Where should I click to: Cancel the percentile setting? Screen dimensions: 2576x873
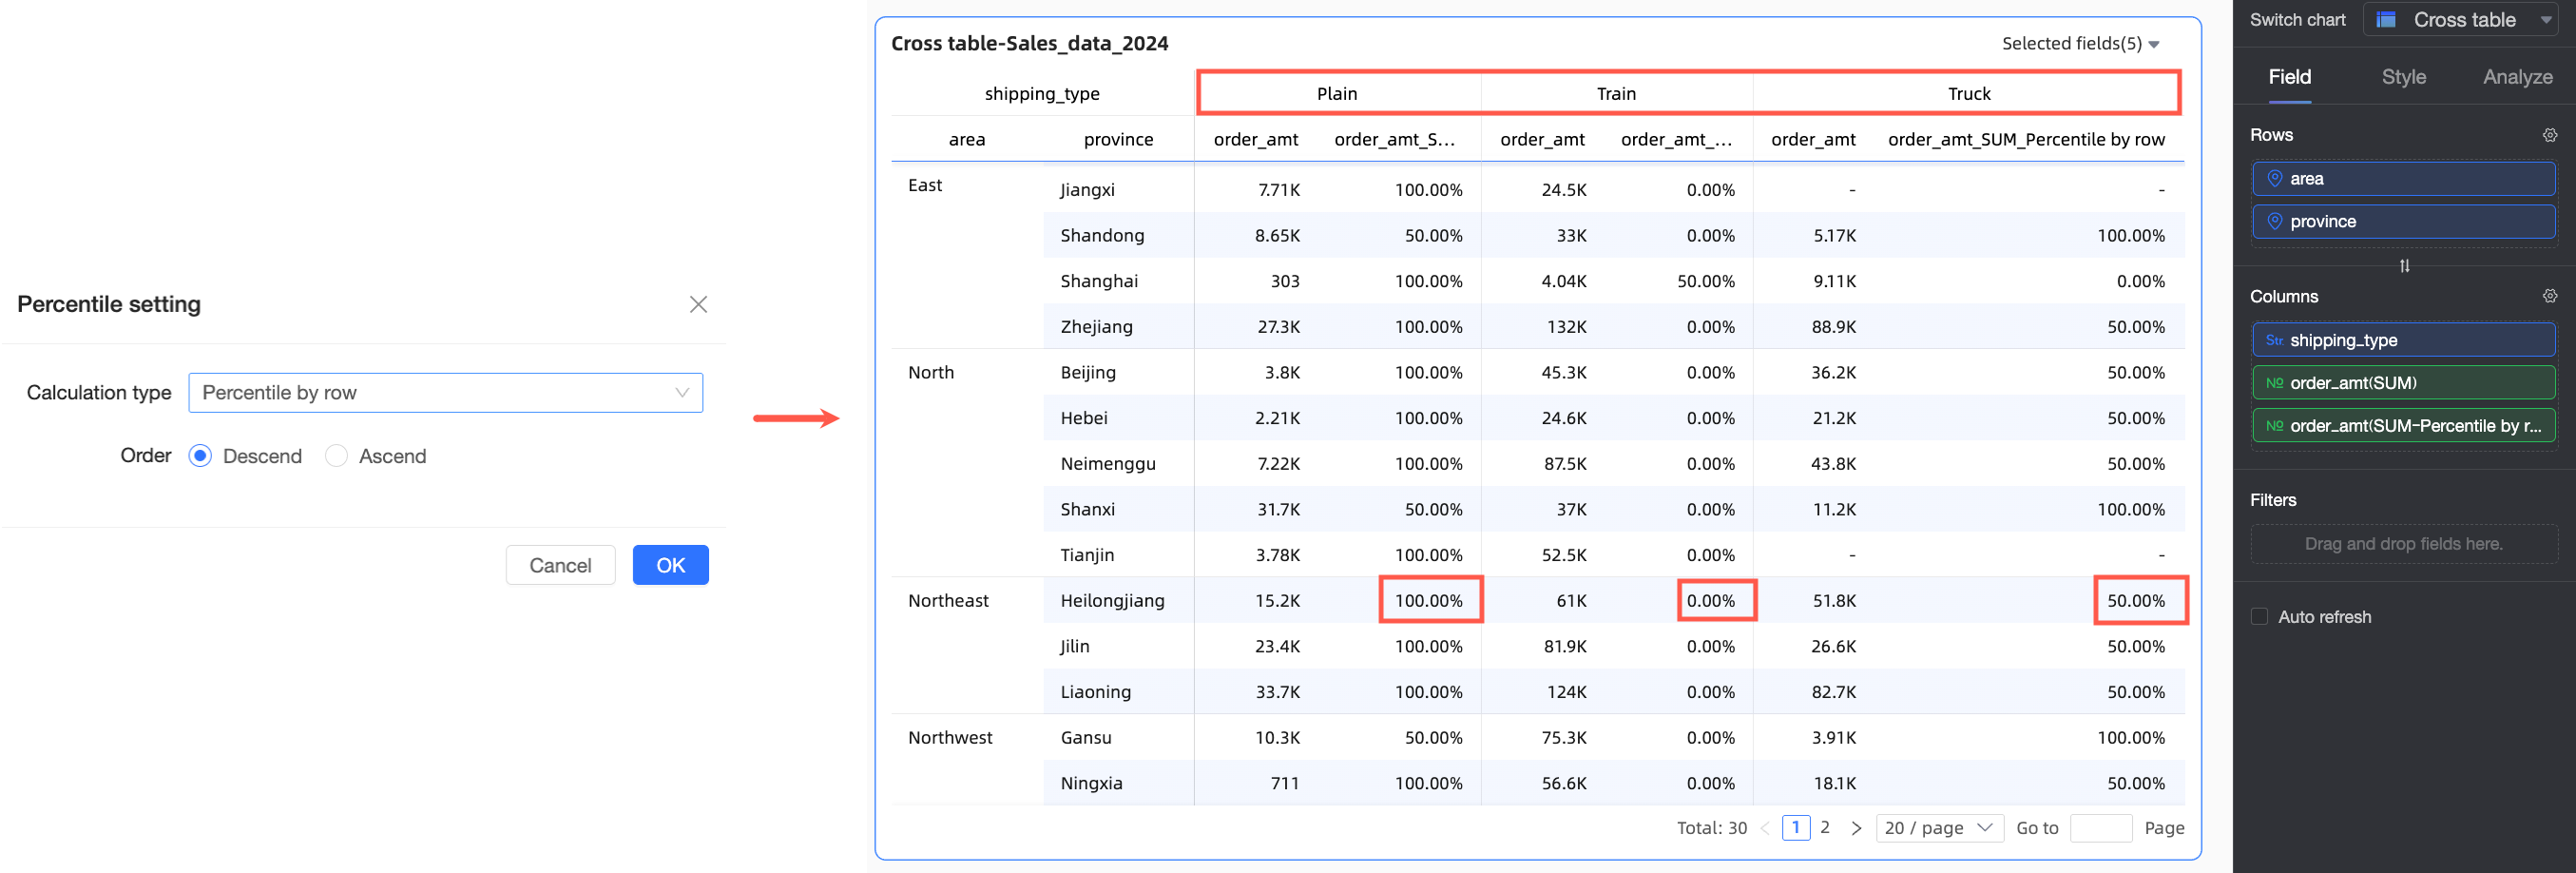click(x=560, y=565)
